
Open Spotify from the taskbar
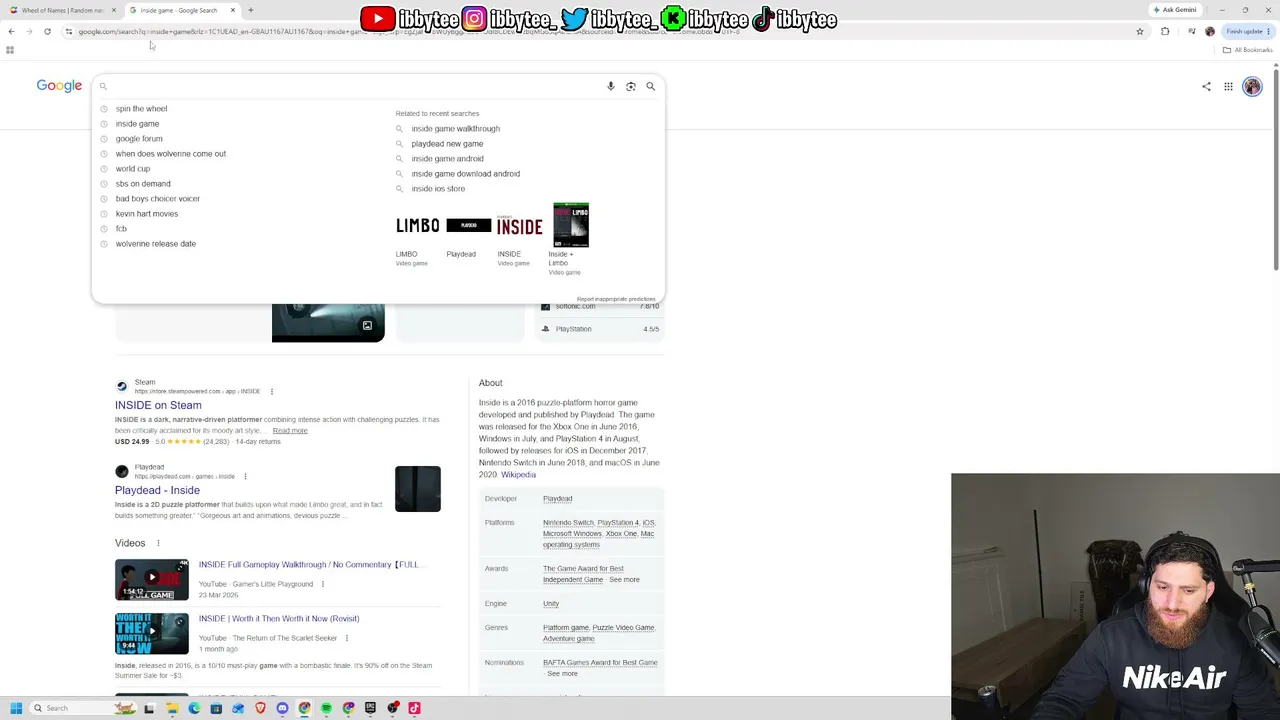326,708
